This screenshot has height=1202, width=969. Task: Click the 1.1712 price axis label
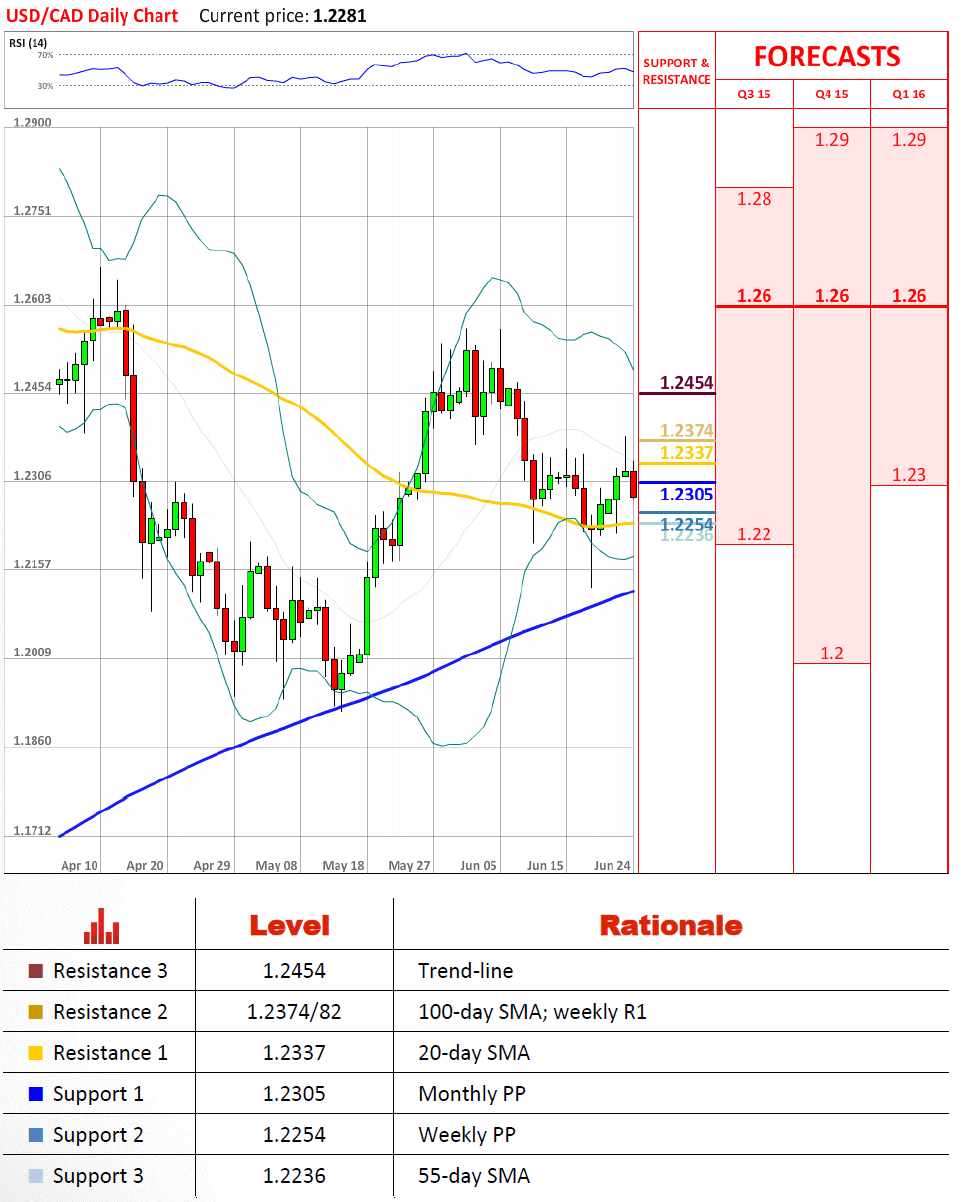(33, 830)
